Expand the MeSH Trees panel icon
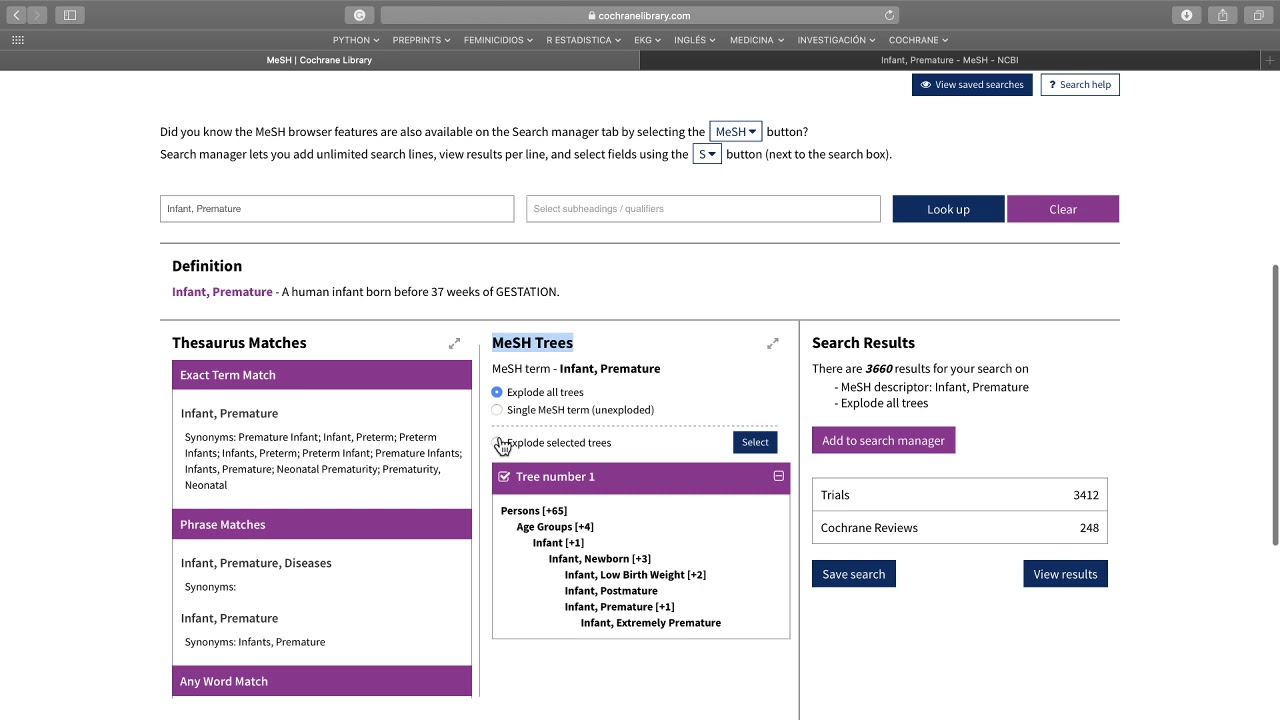Image resolution: width=1280 pixels, height=720 pixels. 772,343
